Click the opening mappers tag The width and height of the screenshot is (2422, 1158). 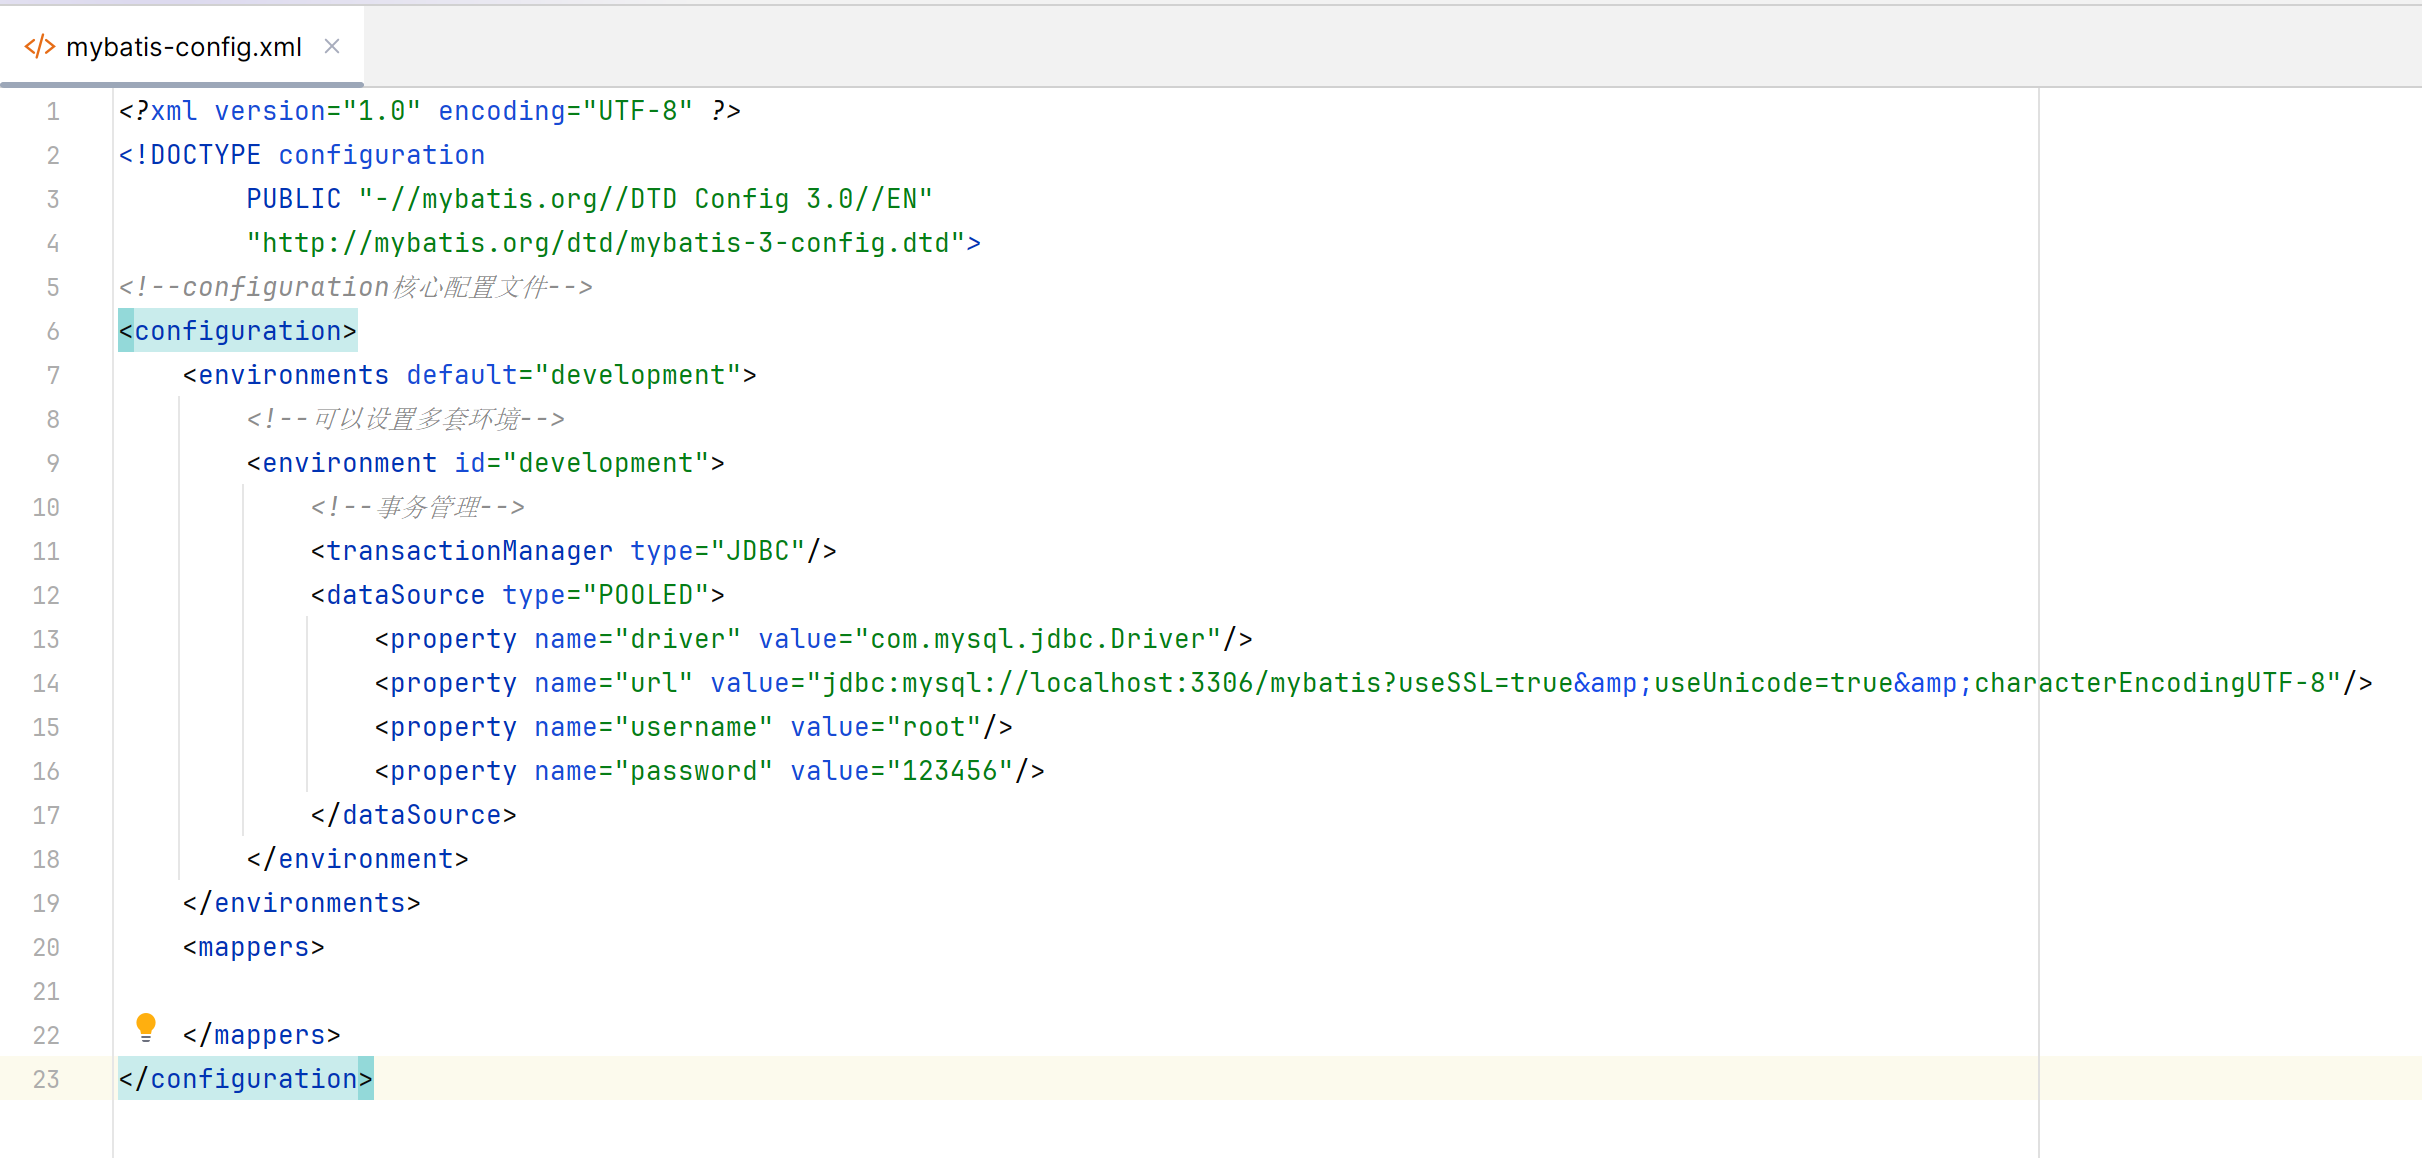pyautogui.click(x=254, y=947)
